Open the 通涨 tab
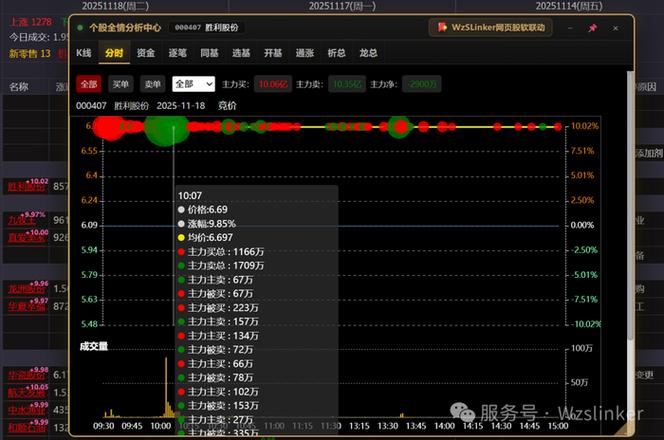 304,53
